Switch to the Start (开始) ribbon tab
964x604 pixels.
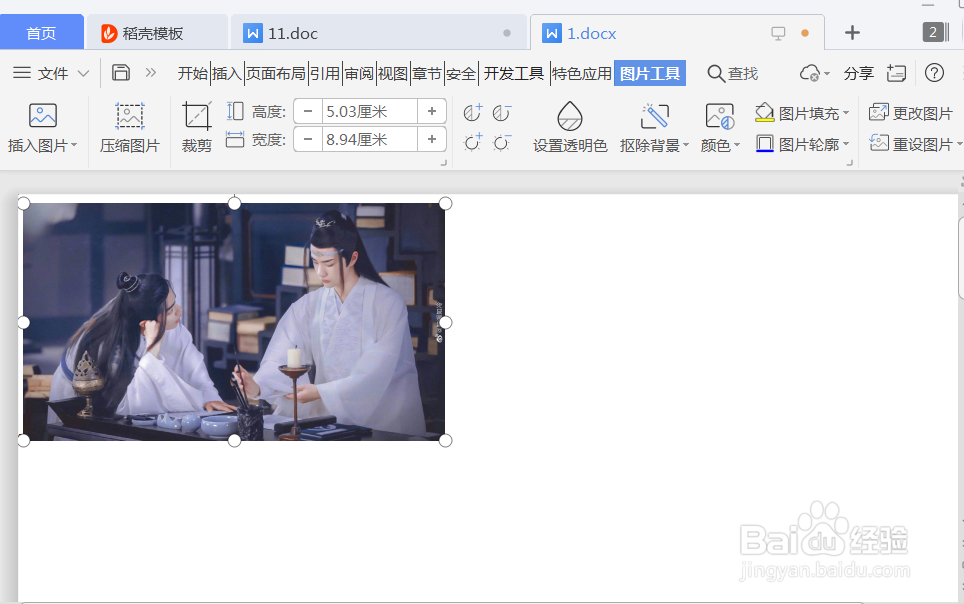[x=193, y=74]
